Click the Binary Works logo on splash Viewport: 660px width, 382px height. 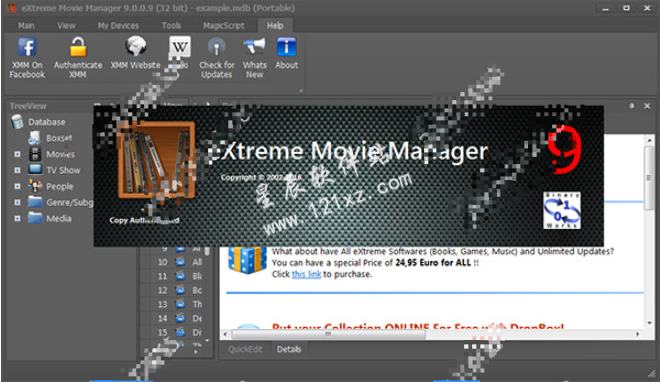(x=562, y=210)
